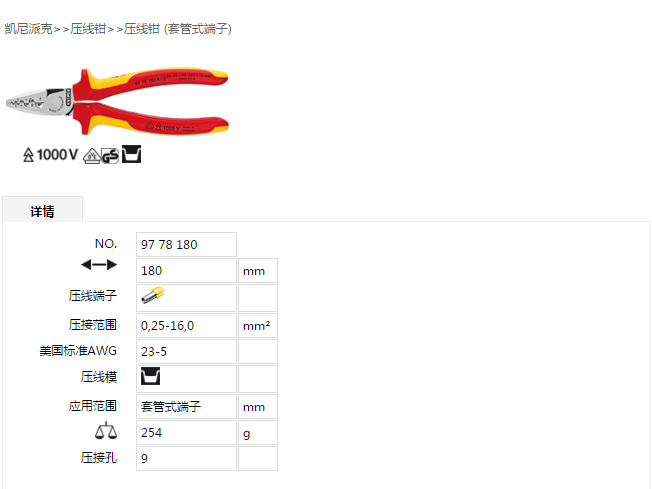The image size is (652, 489).
Task: Select the 详情 tab
Action: (x=42, y=210)
